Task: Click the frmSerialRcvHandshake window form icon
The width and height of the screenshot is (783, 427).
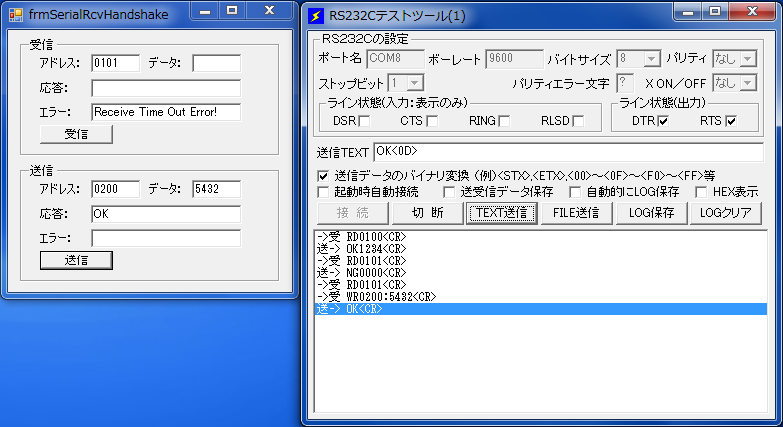Action: click(16, 14)
